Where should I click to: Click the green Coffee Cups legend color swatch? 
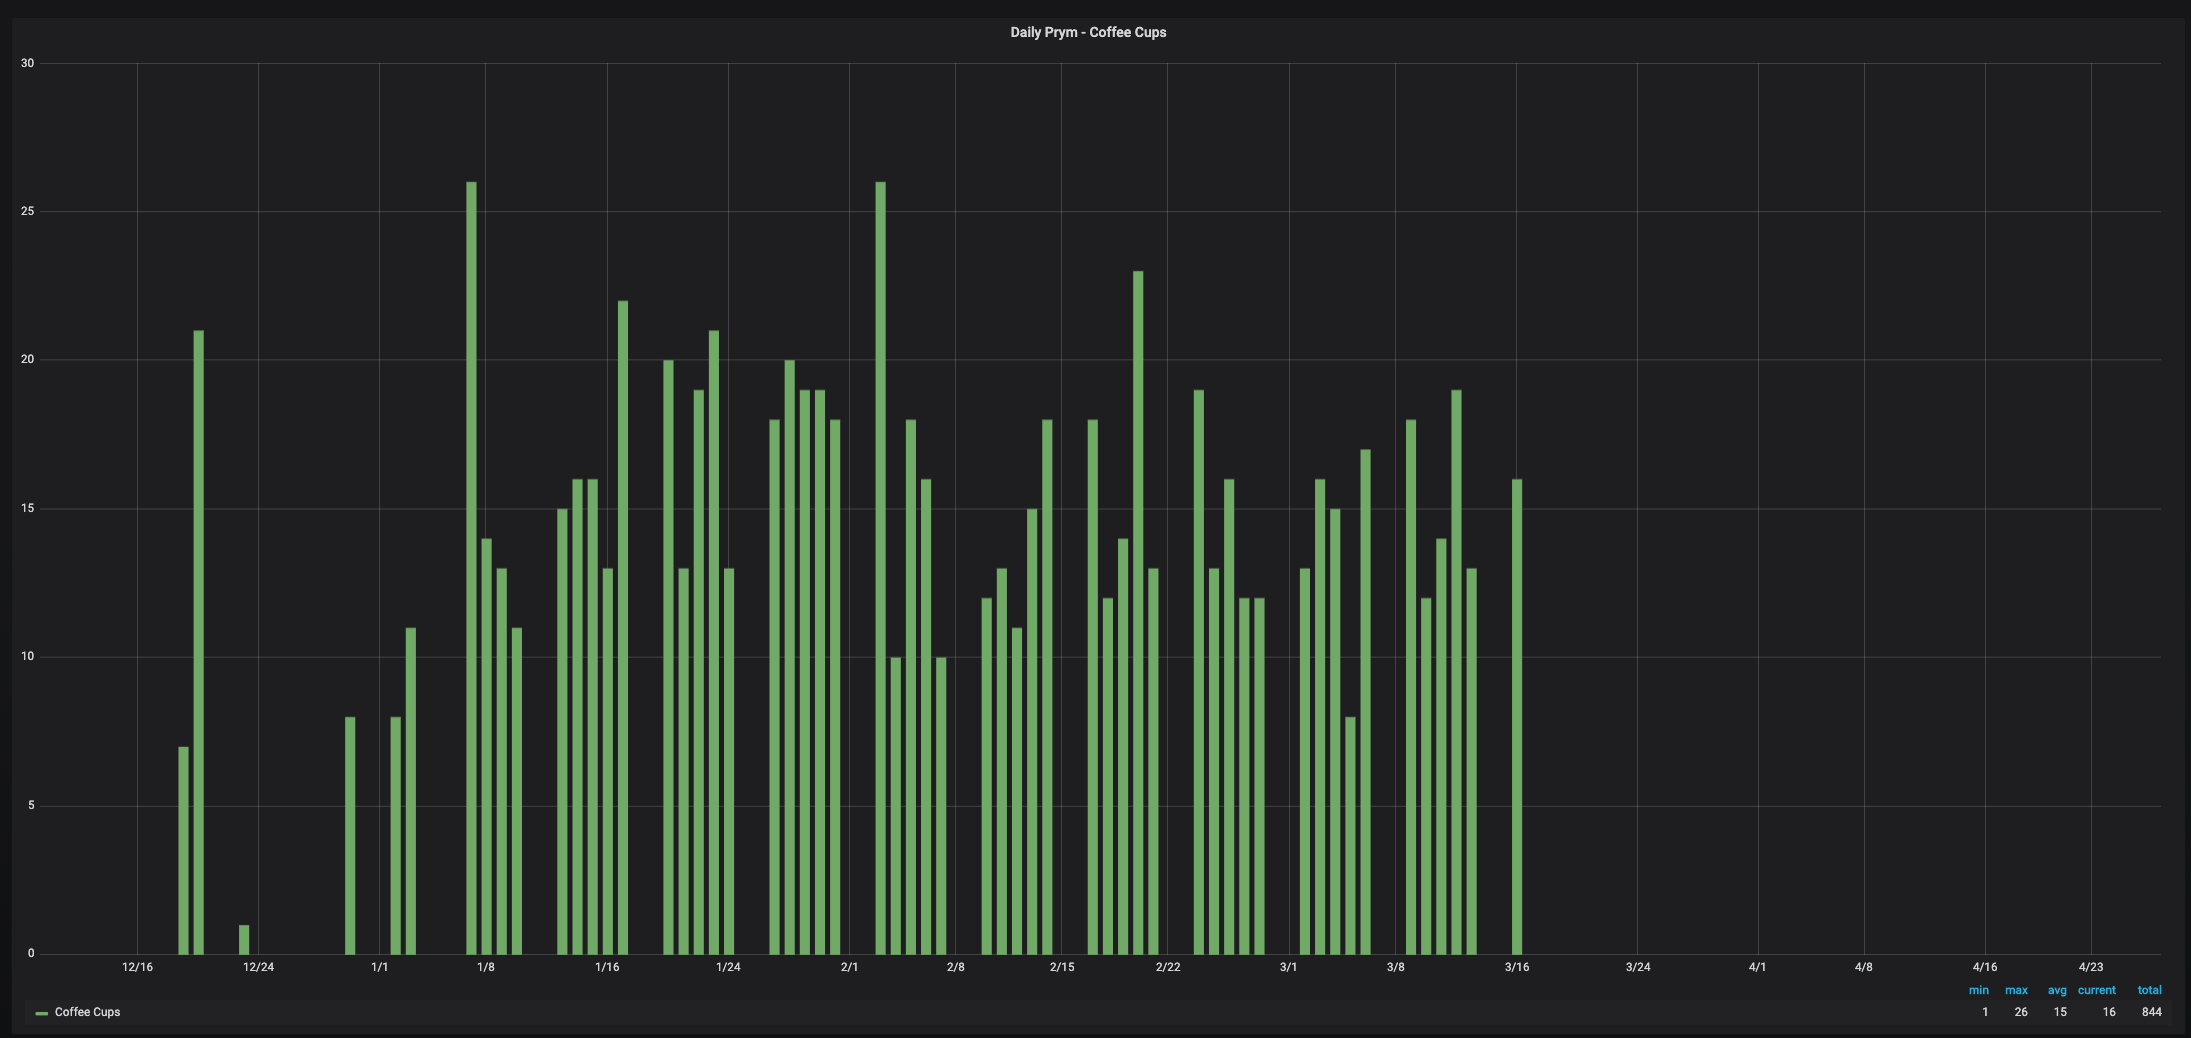pos(41,1013)
